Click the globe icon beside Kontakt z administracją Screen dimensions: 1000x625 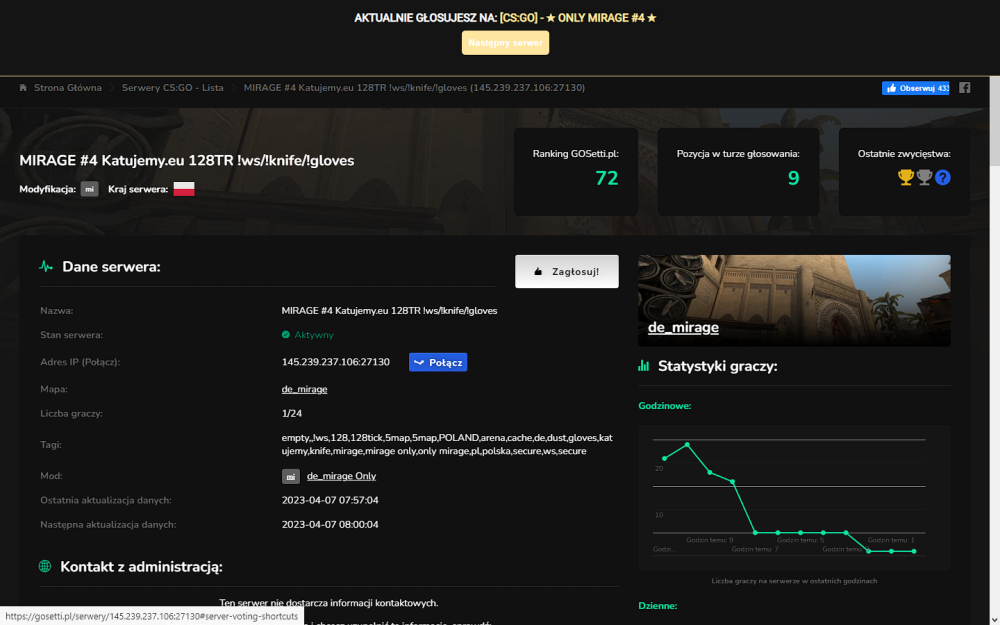pyautogui.click(x=45, y=566)
